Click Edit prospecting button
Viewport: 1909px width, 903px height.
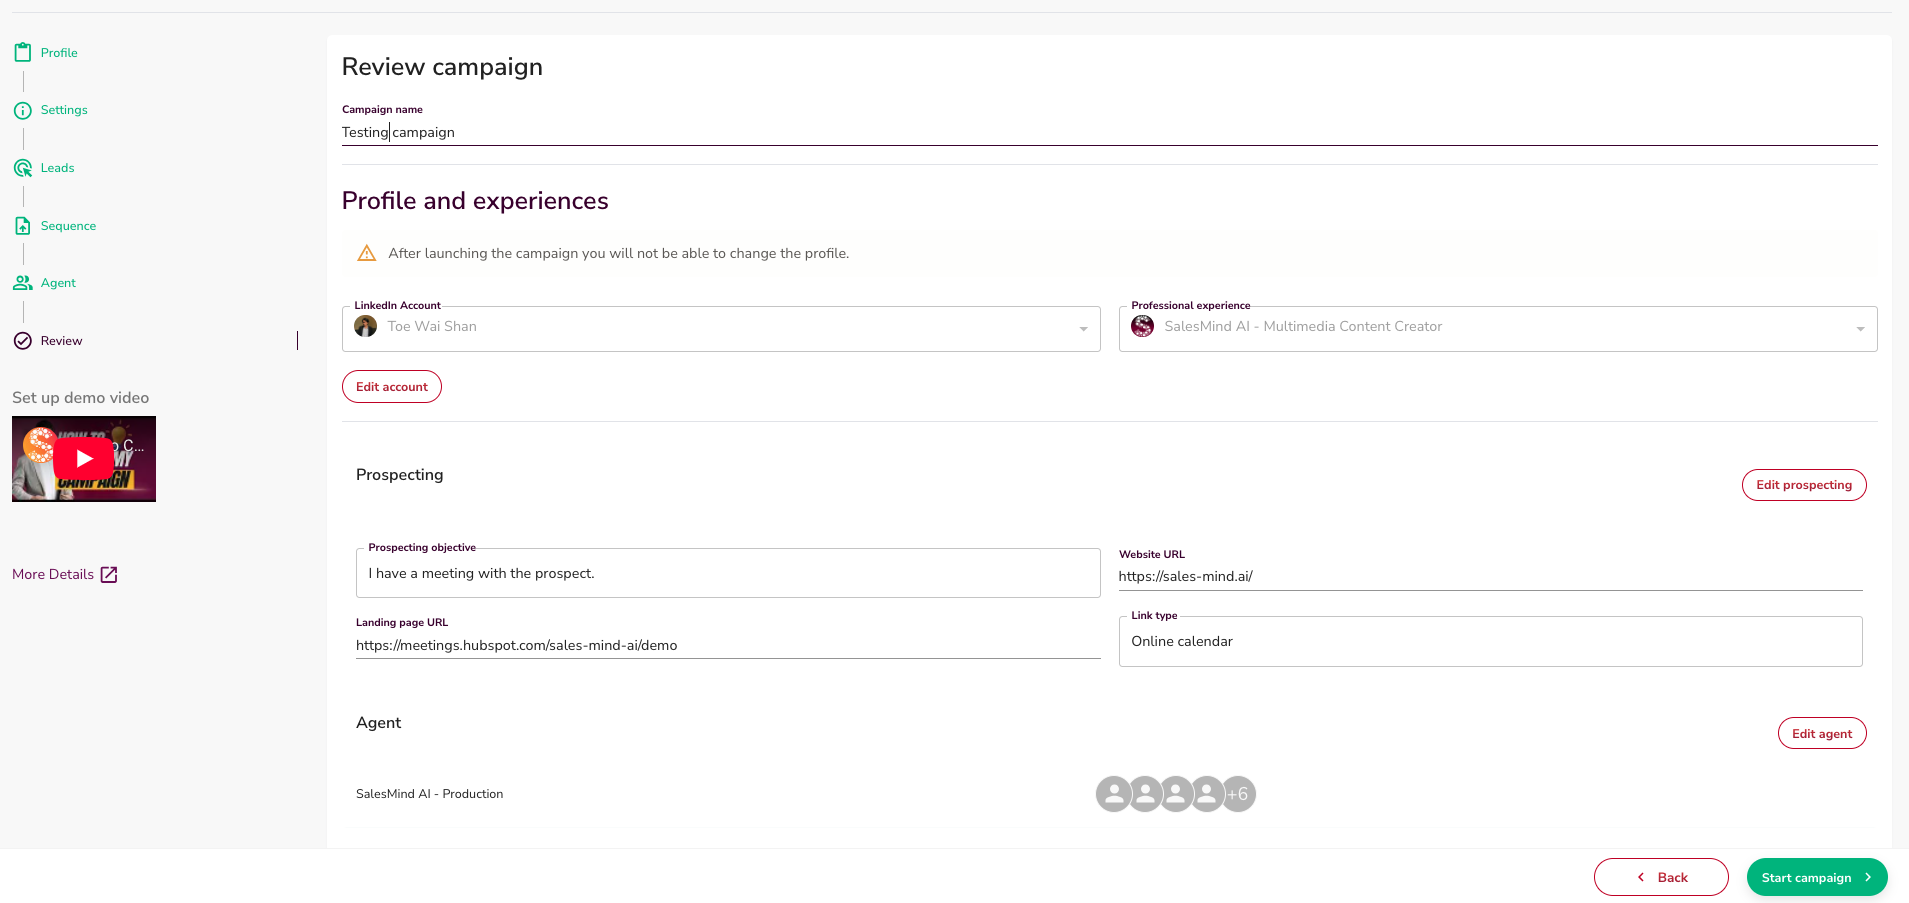[1803, 485]
